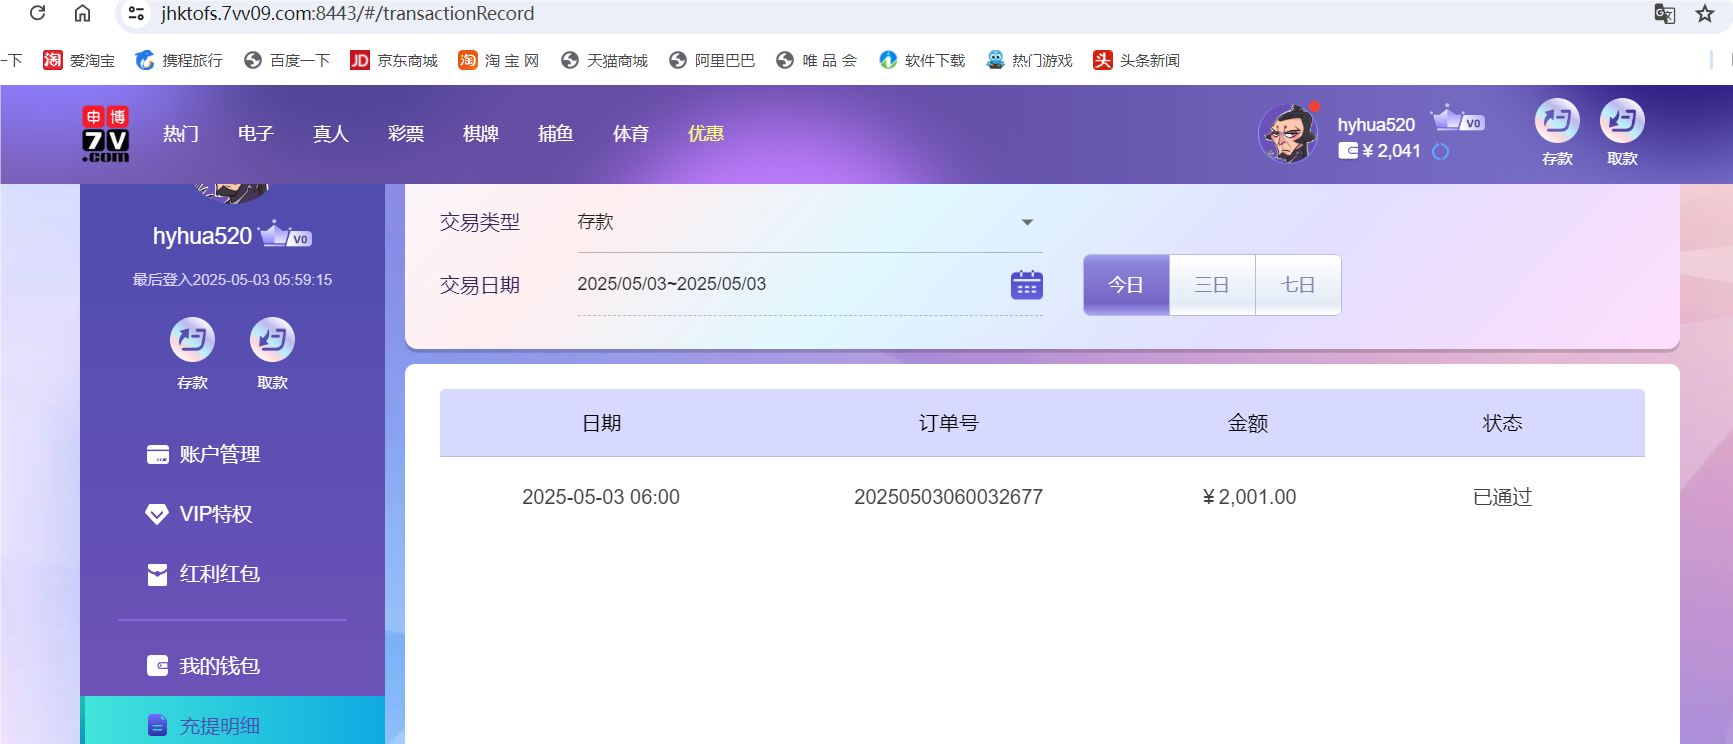The width and height of the screenshot is (1733, 744).
Task: Open the 优惠 navigation tab
Action: click(x=705, y=134)
